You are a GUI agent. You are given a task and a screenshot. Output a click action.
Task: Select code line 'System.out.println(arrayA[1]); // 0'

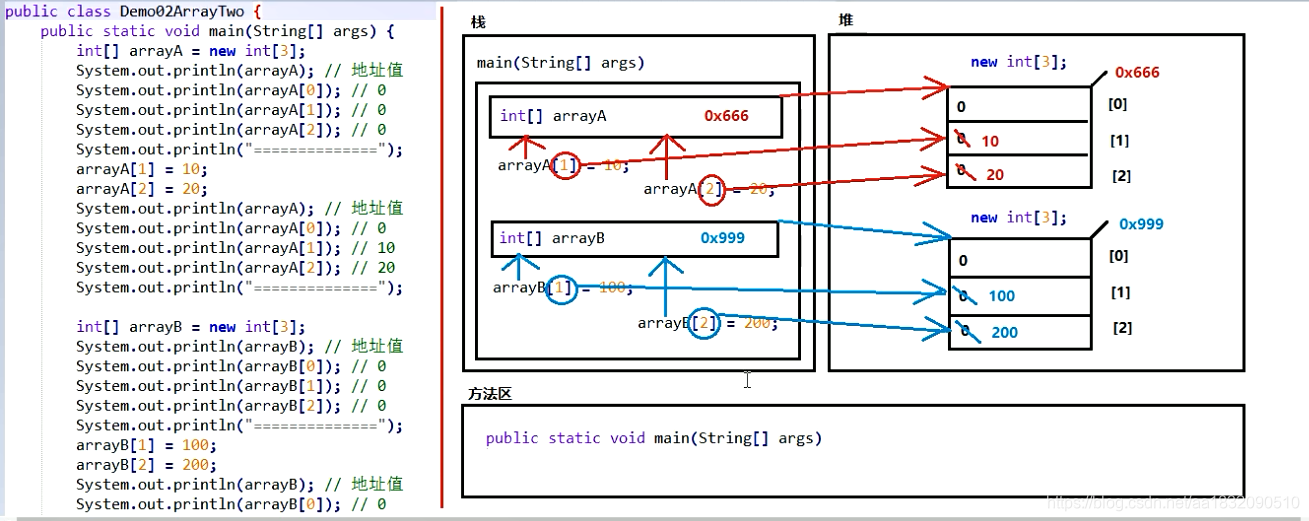231,110
